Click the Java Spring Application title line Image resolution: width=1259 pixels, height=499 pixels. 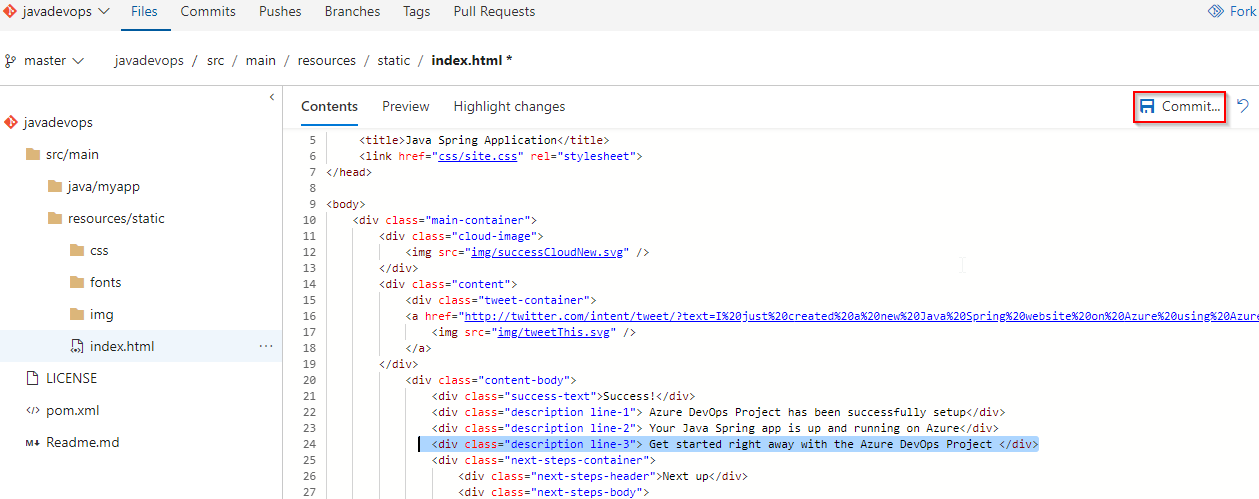click(484, 140)
